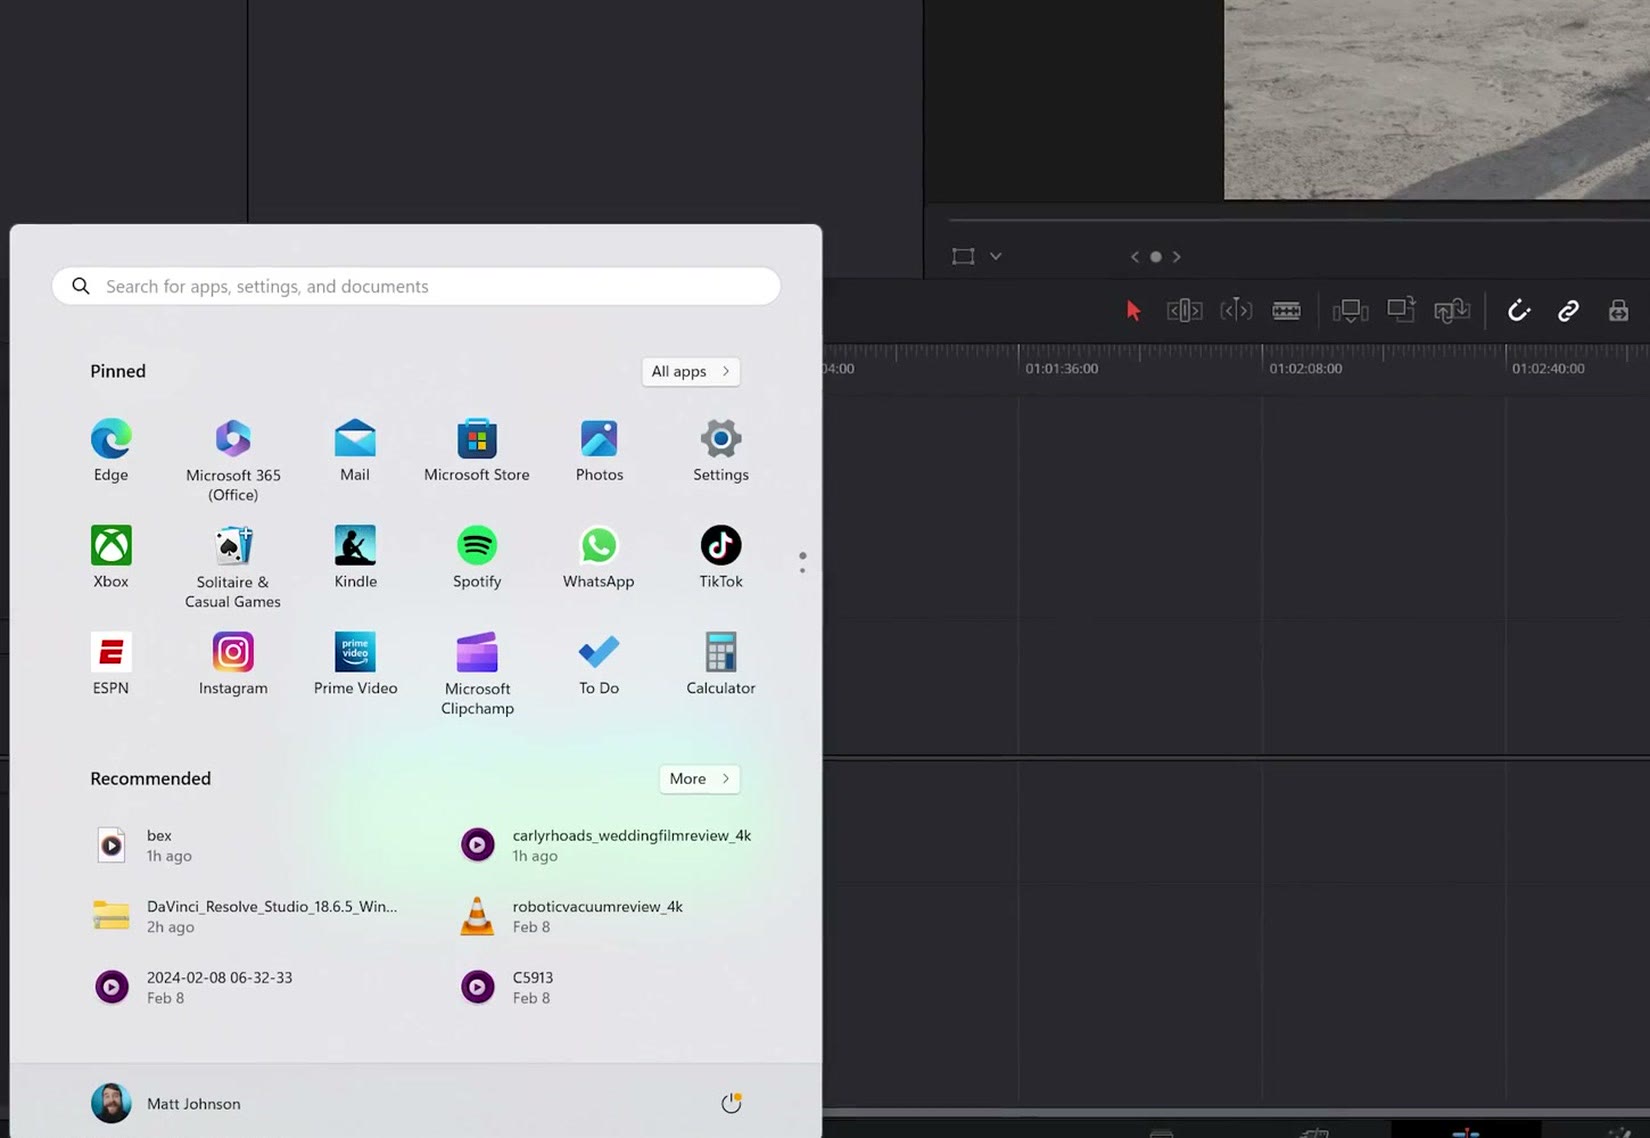
Task: Launch WhatsApp
Action: [x=599, y=558]
